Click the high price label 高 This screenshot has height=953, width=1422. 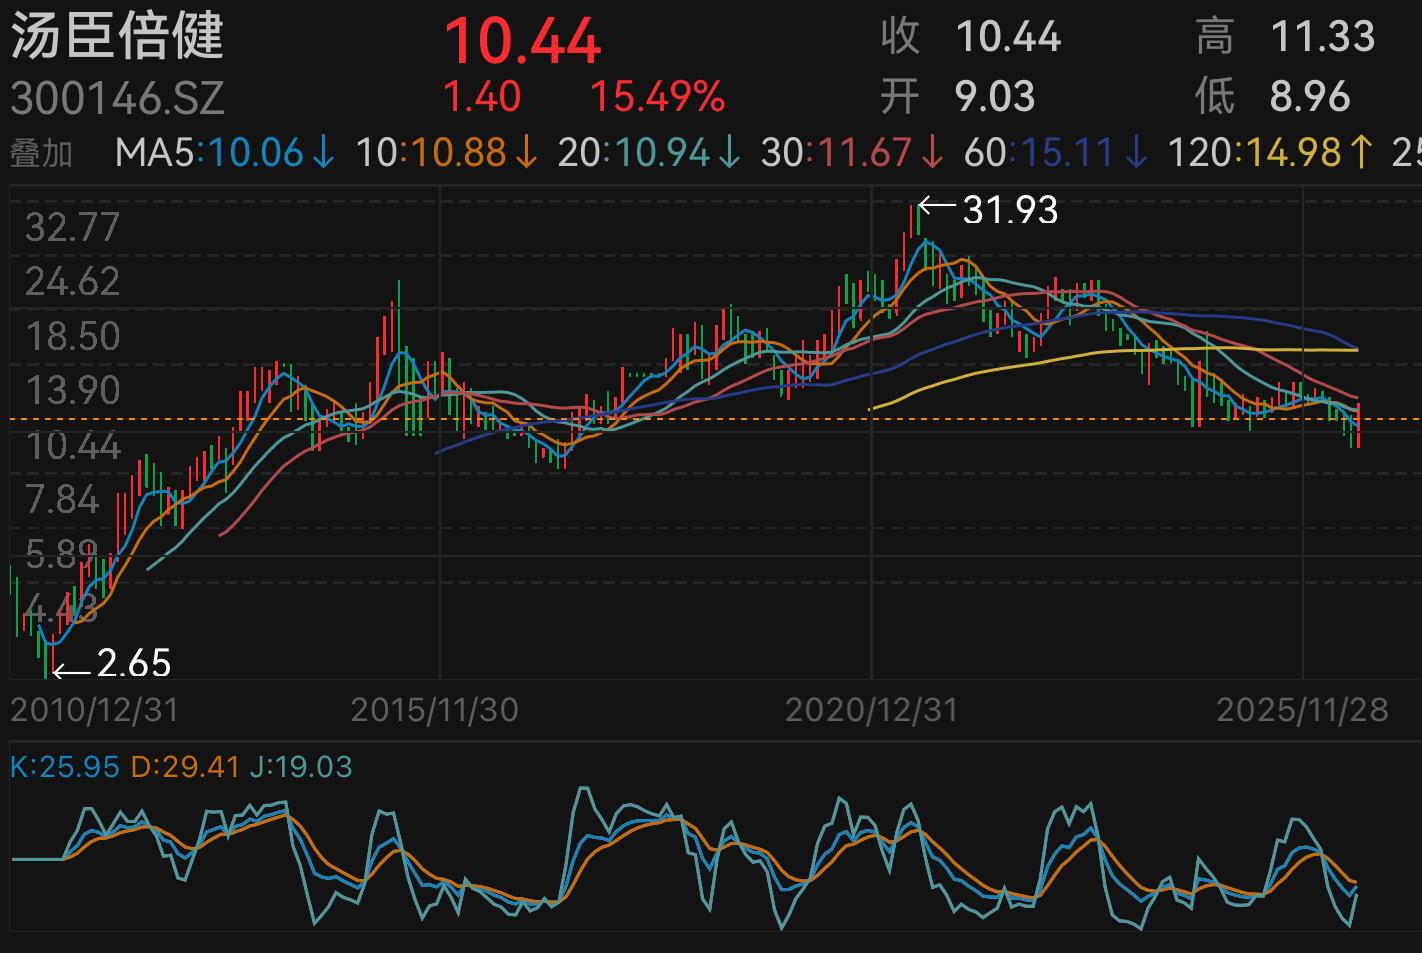1214,37
